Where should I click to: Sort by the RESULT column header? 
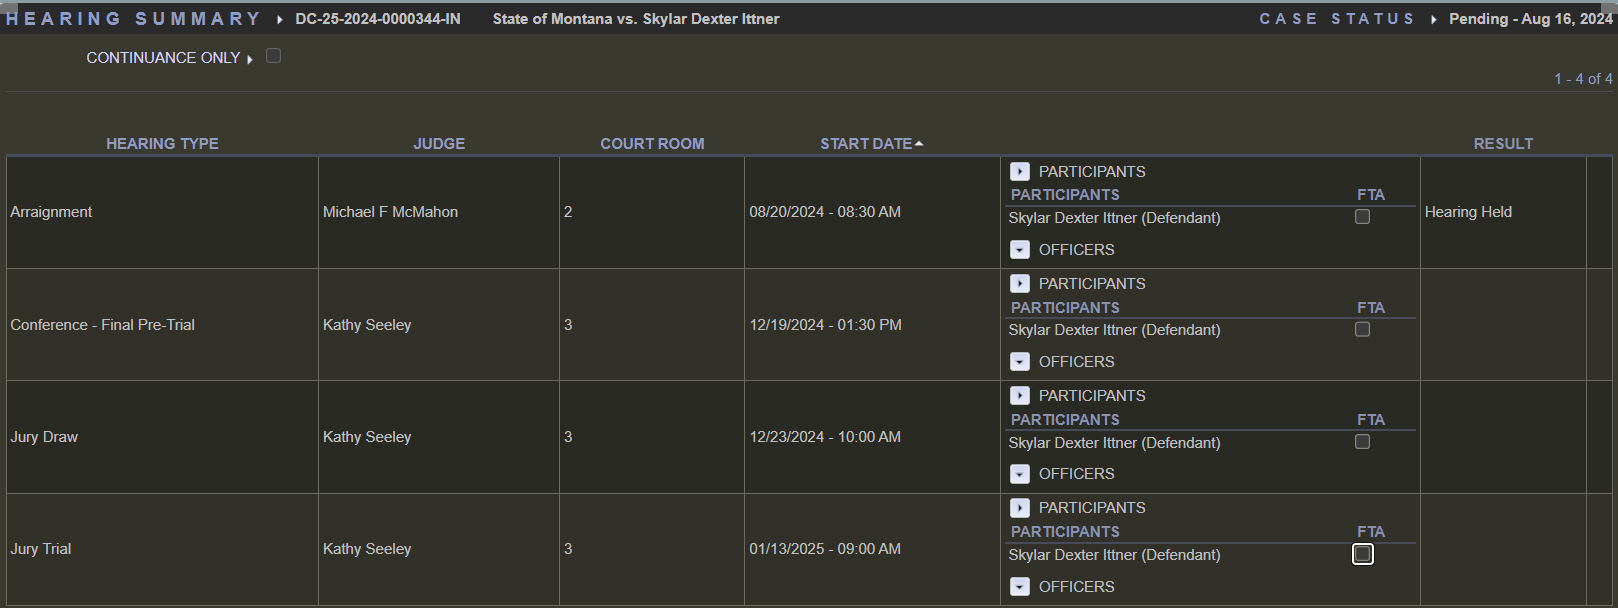click(1503, 143)
